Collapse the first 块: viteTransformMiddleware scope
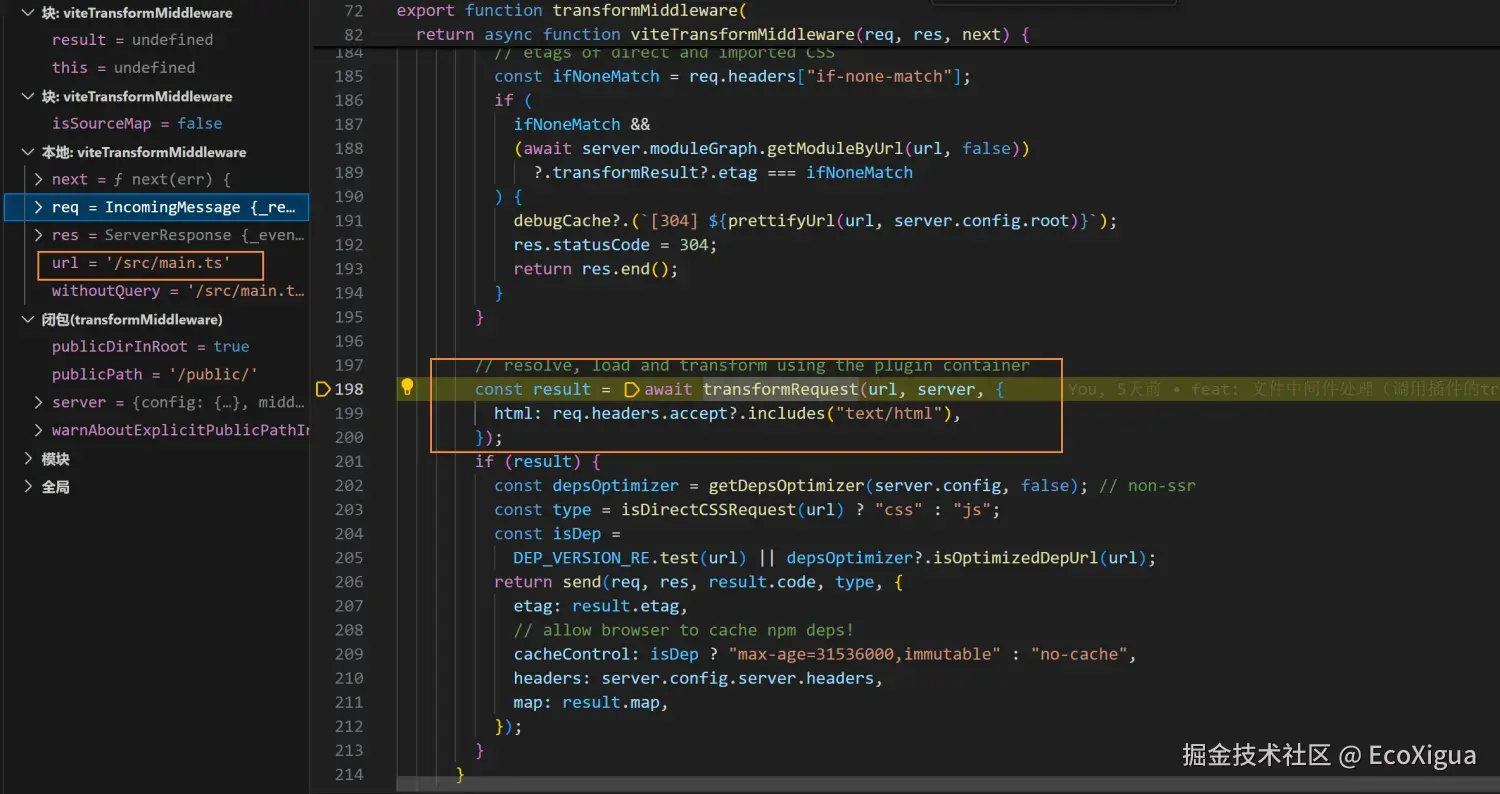The height and width of the screenshot is (794, 1500). coord(29,13)
